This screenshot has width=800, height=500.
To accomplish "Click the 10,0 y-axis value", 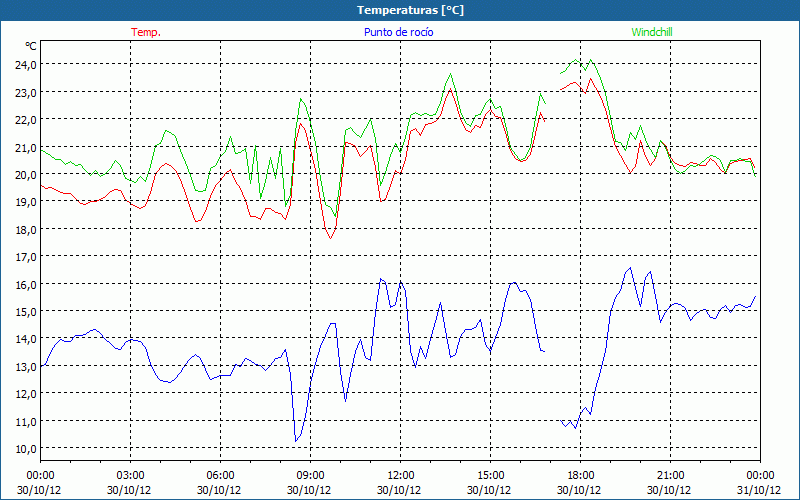I will (x=27, y=448).
